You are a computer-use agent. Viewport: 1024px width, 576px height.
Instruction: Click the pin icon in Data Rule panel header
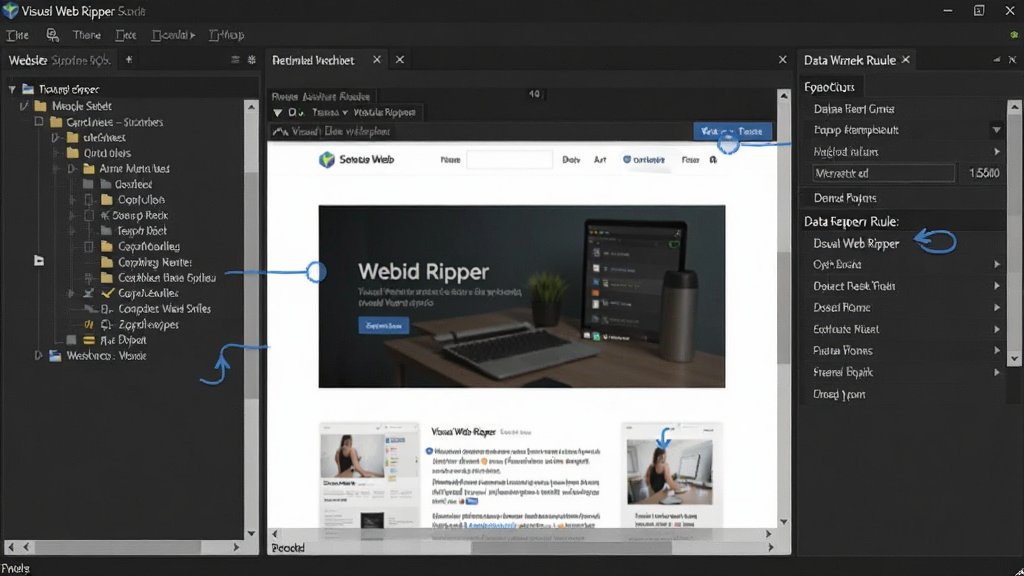[x=997, y=59]
